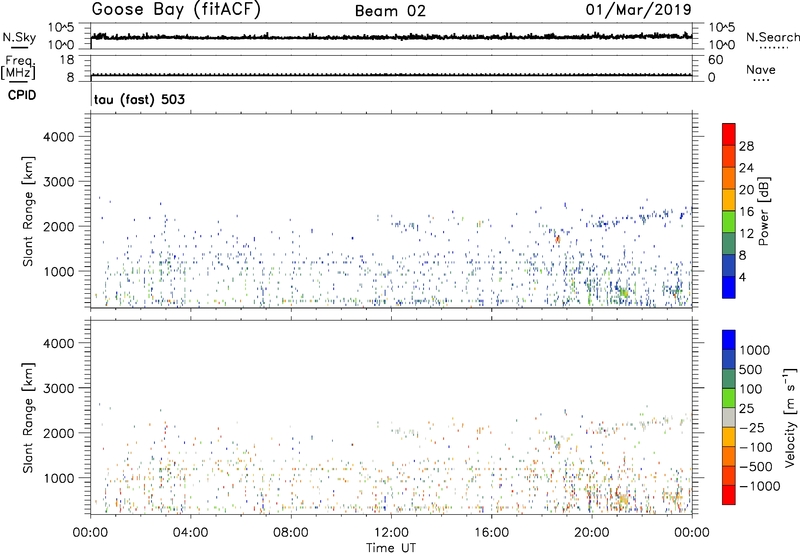Click the "N.Sky" legend label
The height and width of the screenshot is (554, 800).
(19, 37)
